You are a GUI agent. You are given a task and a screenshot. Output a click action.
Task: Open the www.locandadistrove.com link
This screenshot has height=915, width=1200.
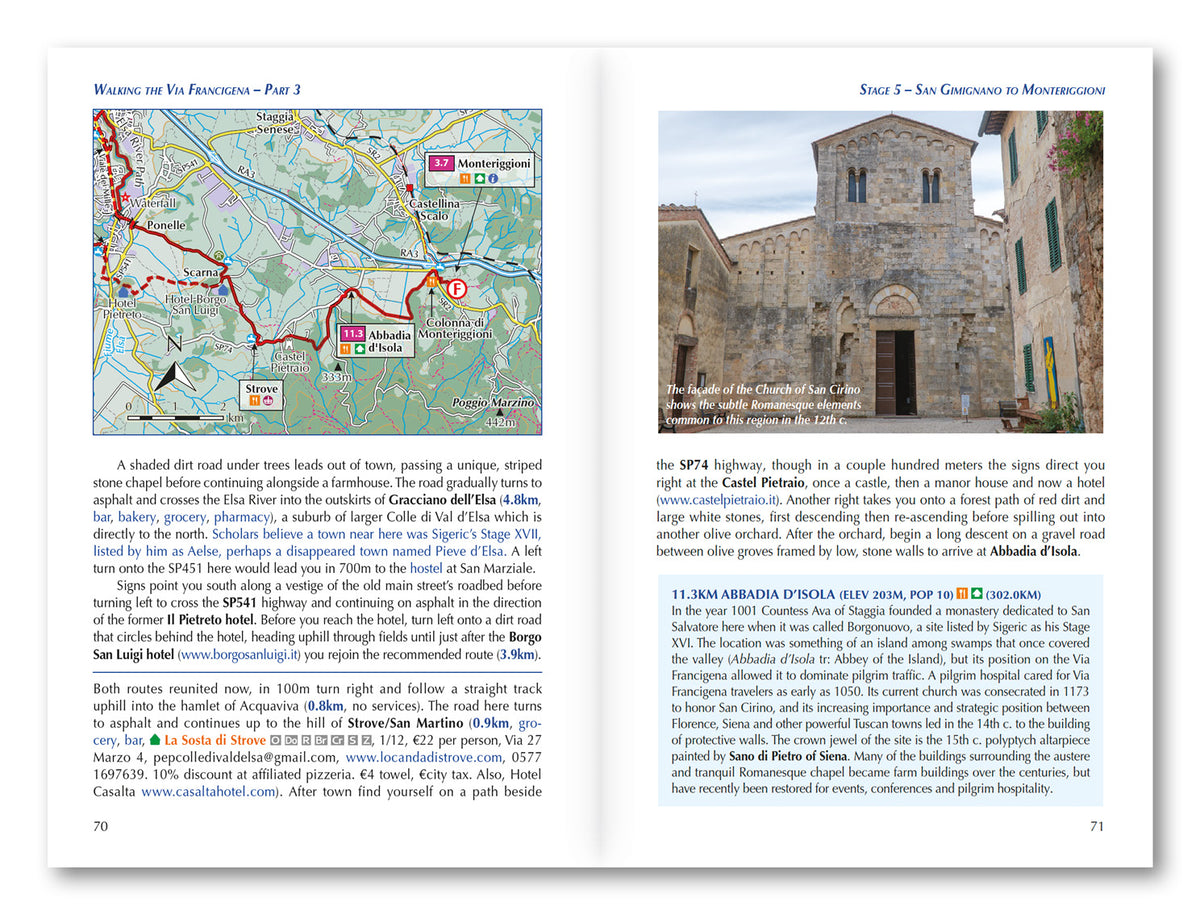[x=424, y=758]
